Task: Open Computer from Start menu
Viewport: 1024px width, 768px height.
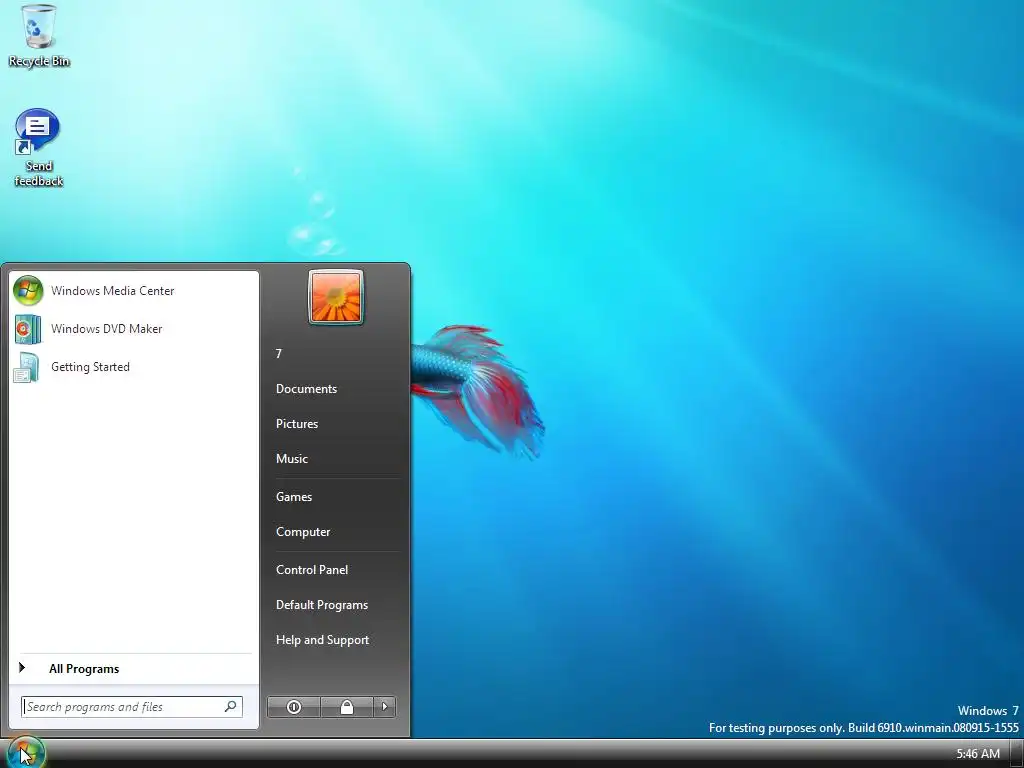Action: pos(335,532)
